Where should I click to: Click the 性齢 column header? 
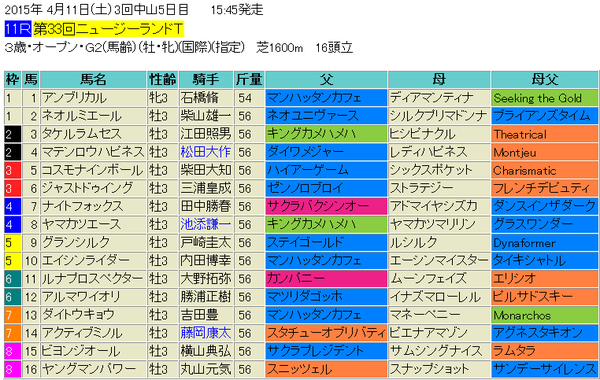coord(163,80)
